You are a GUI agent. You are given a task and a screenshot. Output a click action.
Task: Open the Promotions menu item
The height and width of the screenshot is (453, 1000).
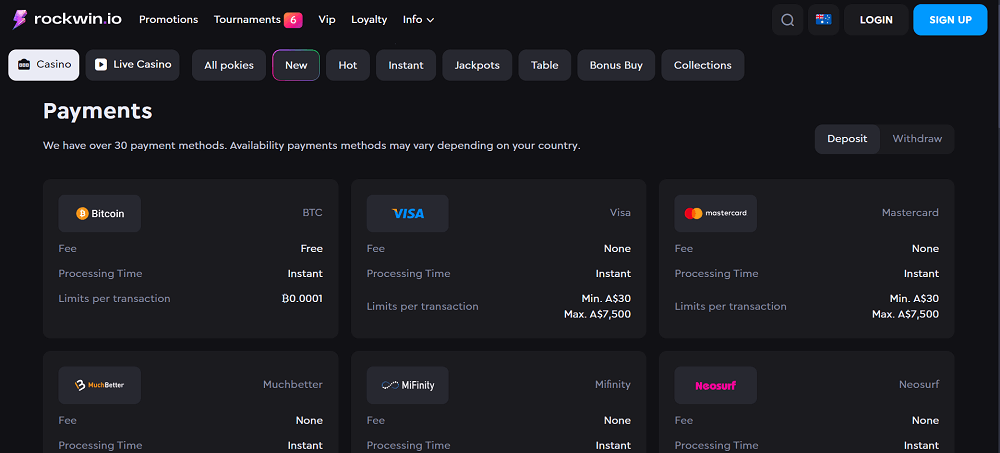[x=168, y=20]
